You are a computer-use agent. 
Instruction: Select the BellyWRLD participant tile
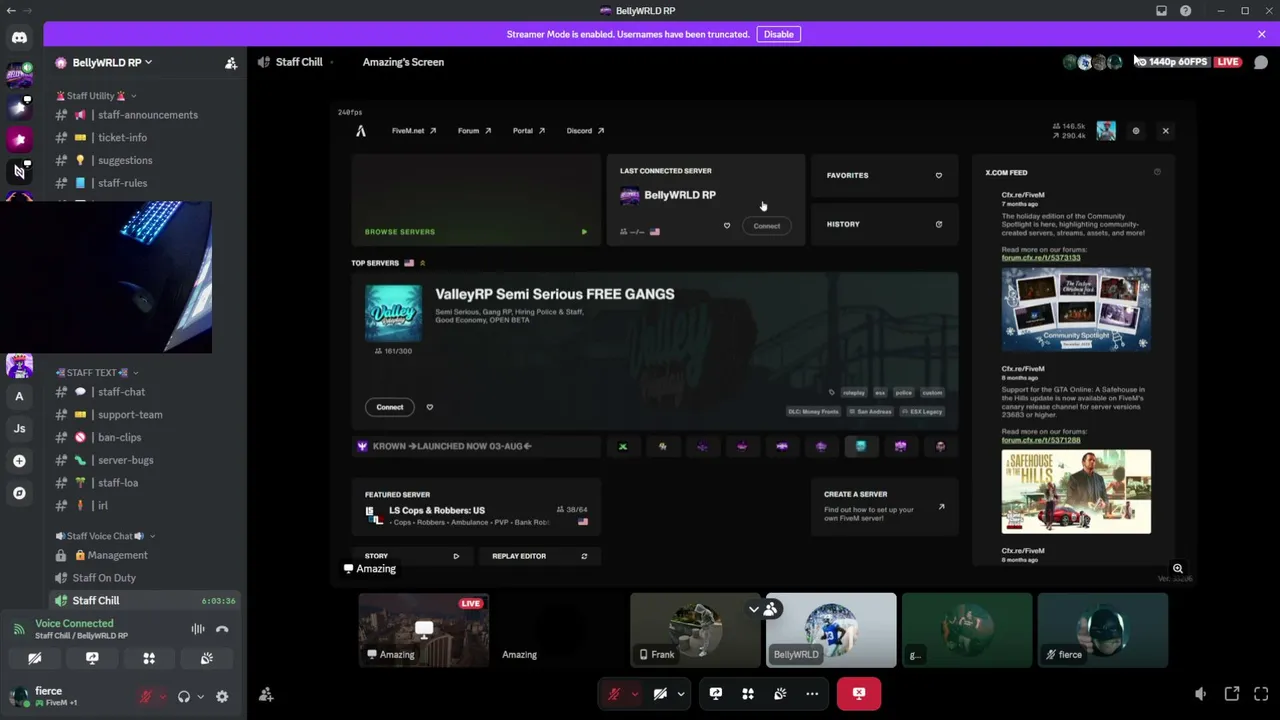(x=831, y=630)
